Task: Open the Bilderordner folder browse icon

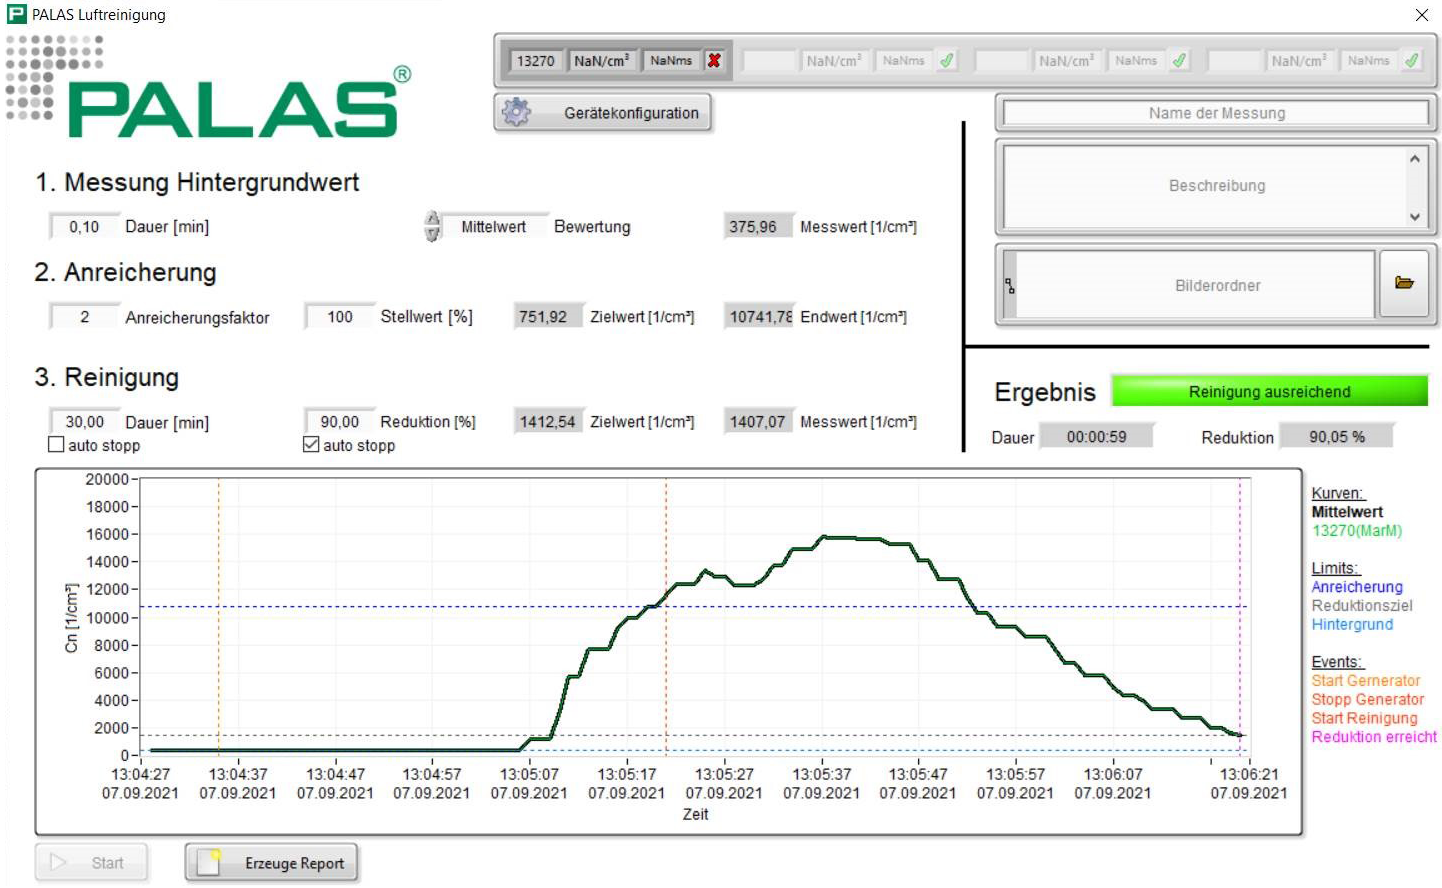Action: (1404, 284)
